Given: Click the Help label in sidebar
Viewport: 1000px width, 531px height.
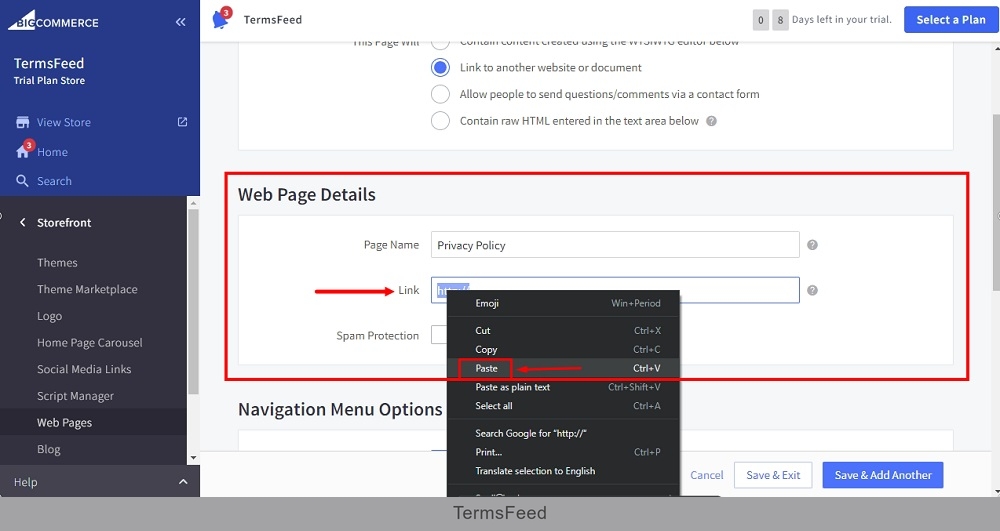Looking at the screenshot, I should pos(26,483).
